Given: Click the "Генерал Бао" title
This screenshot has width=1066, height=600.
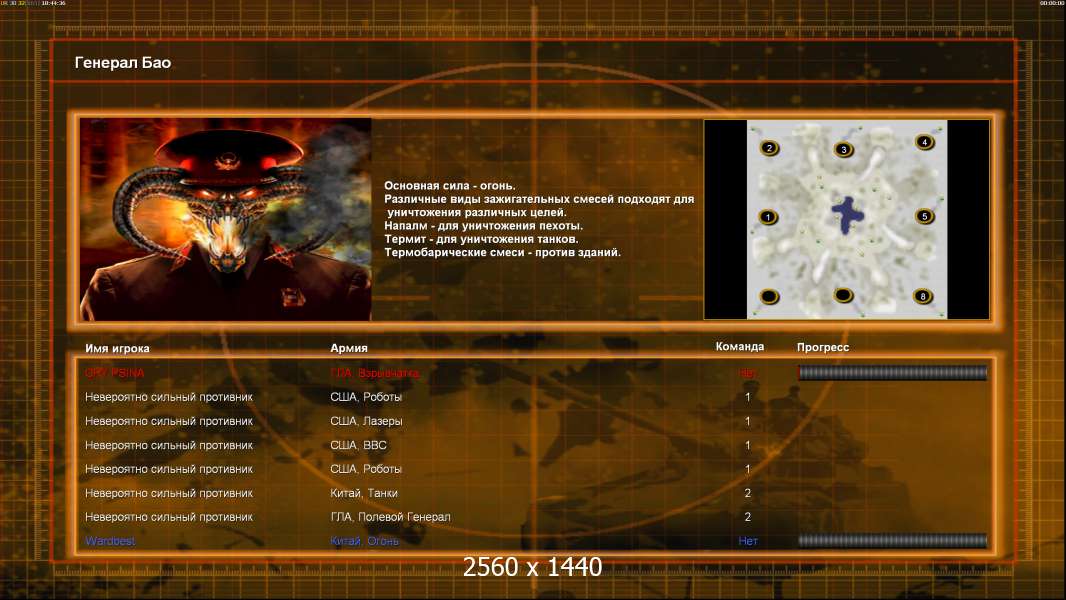Looking at the screenshot, I should click(123, 63).
